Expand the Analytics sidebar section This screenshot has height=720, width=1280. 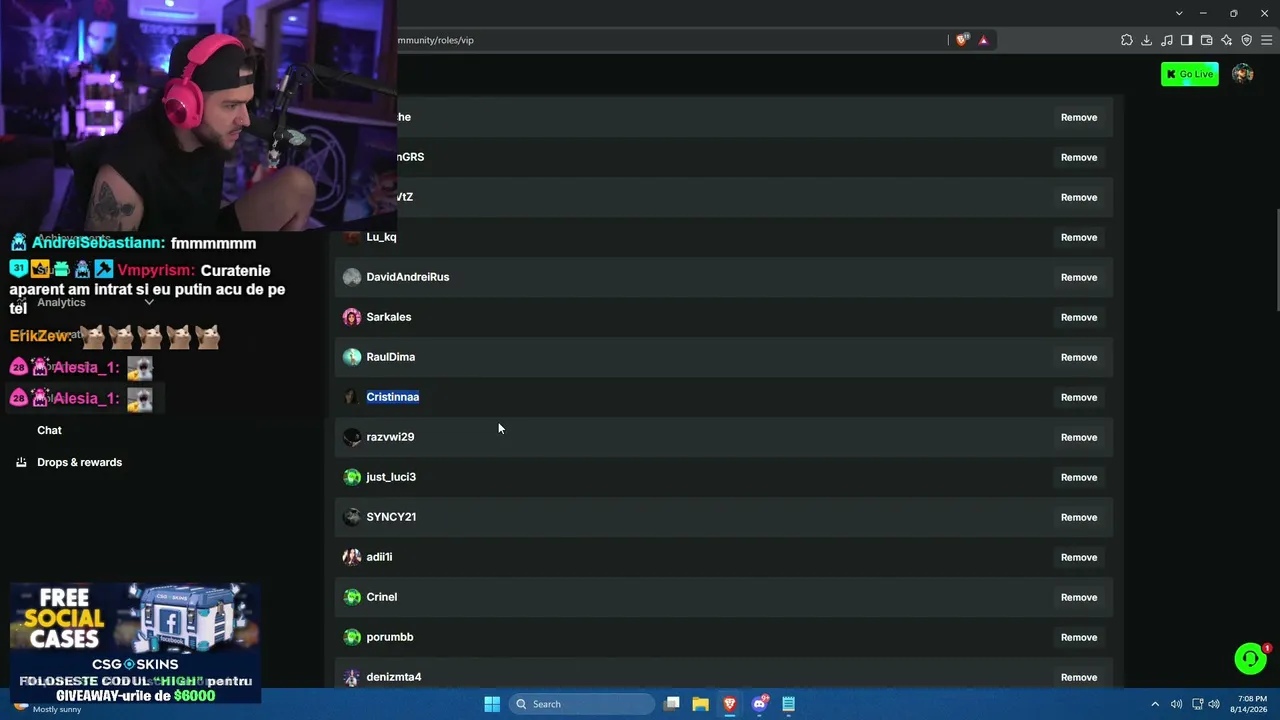(x=149, y=302)
